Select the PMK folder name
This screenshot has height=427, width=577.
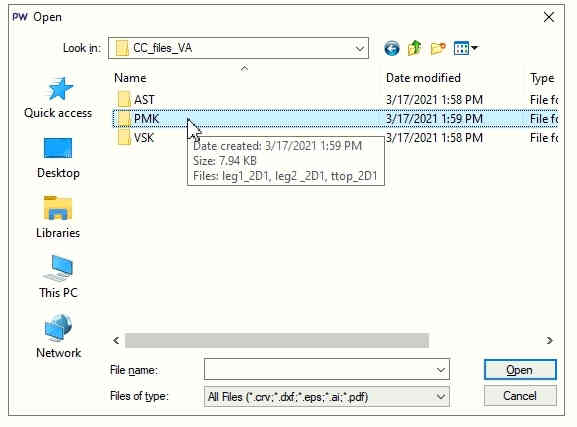(146, 119)
